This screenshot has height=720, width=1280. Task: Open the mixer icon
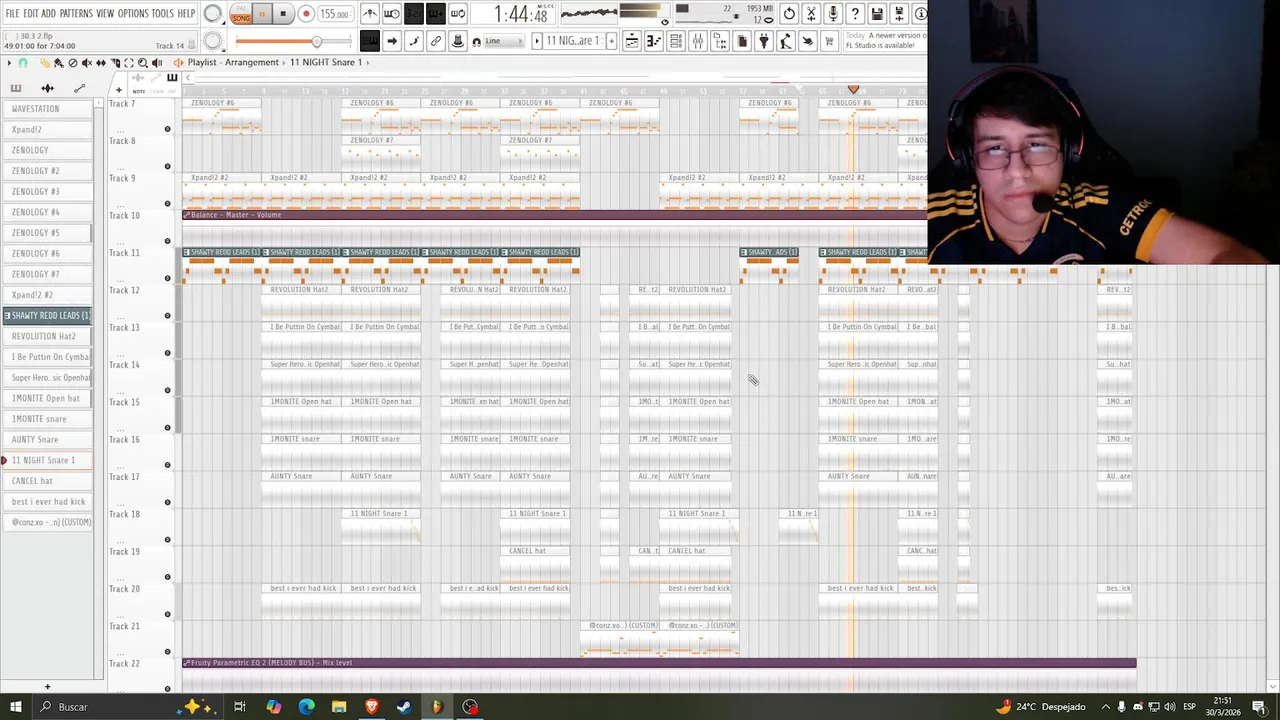[697, 41]
